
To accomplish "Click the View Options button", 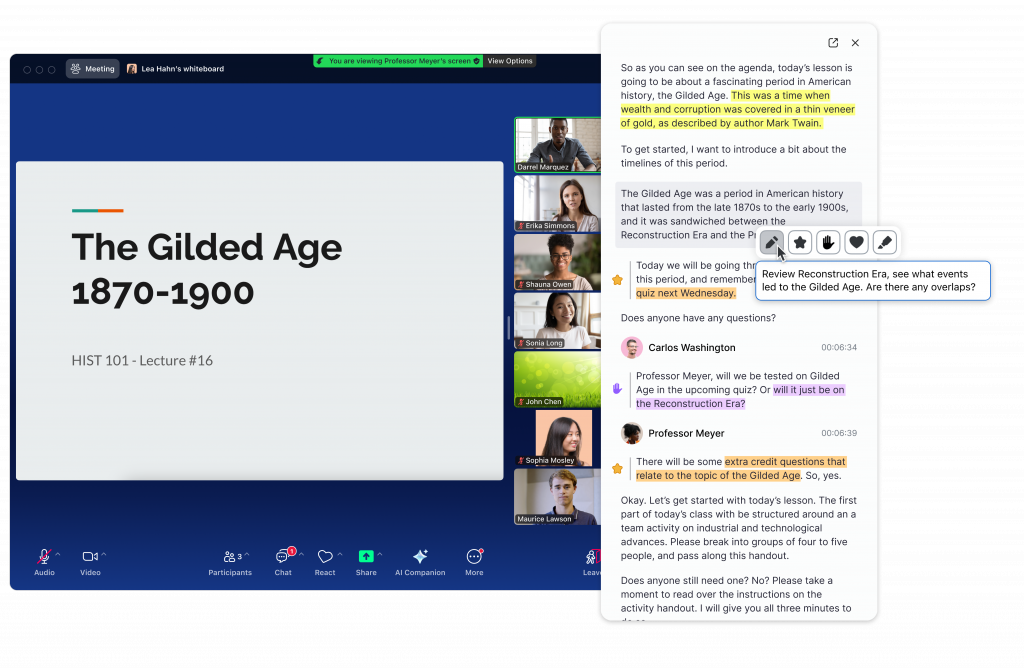I will point(510,61).
